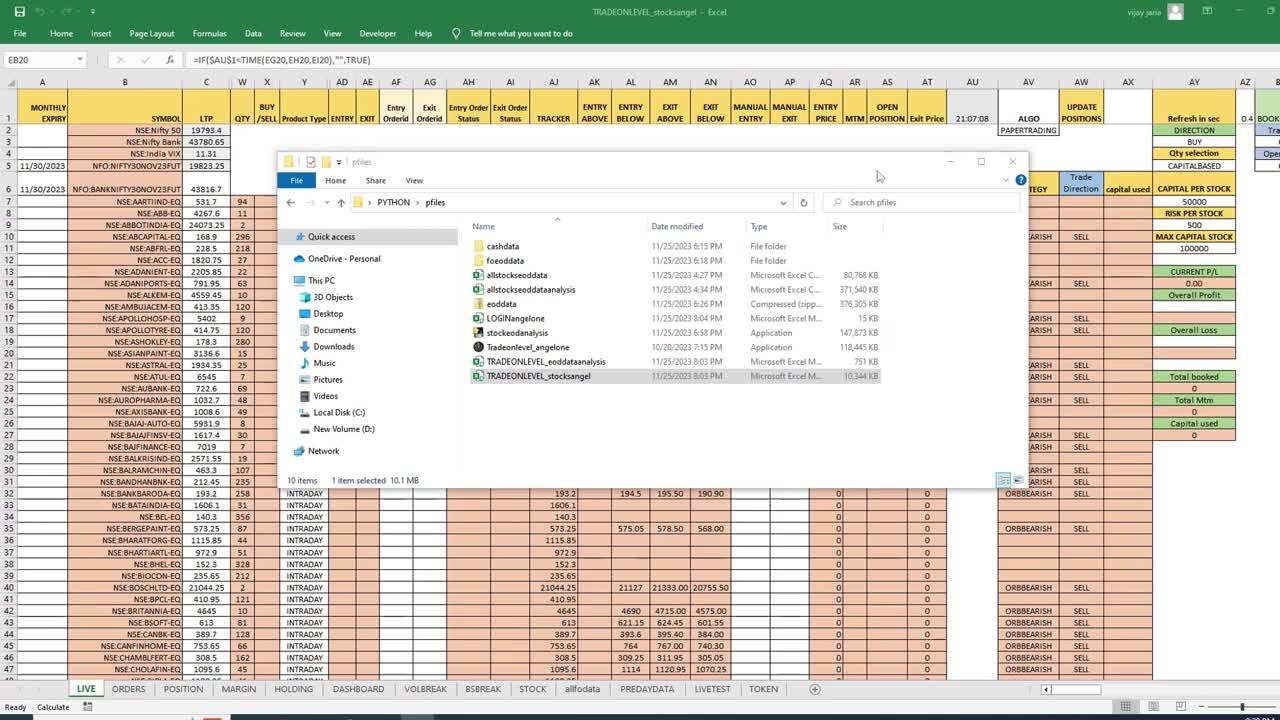Expand the address bar history dropdown

[783, 203]
